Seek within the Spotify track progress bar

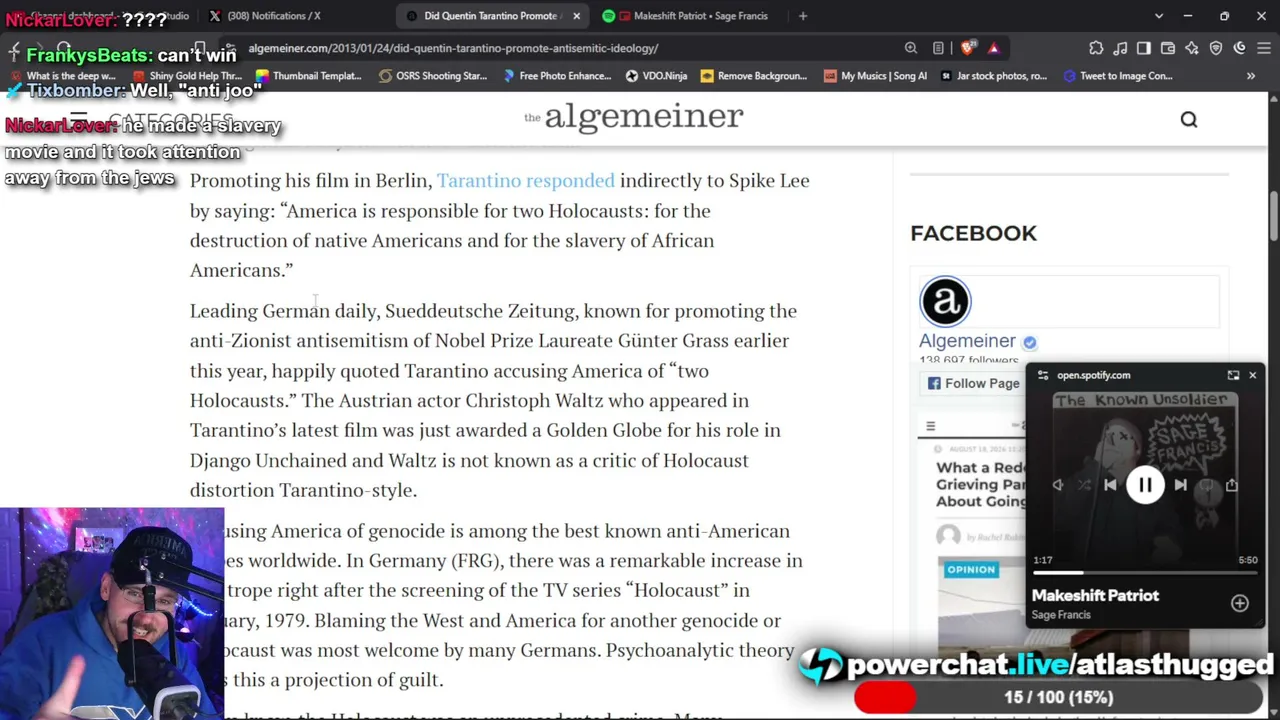[x=1145, y=572]
